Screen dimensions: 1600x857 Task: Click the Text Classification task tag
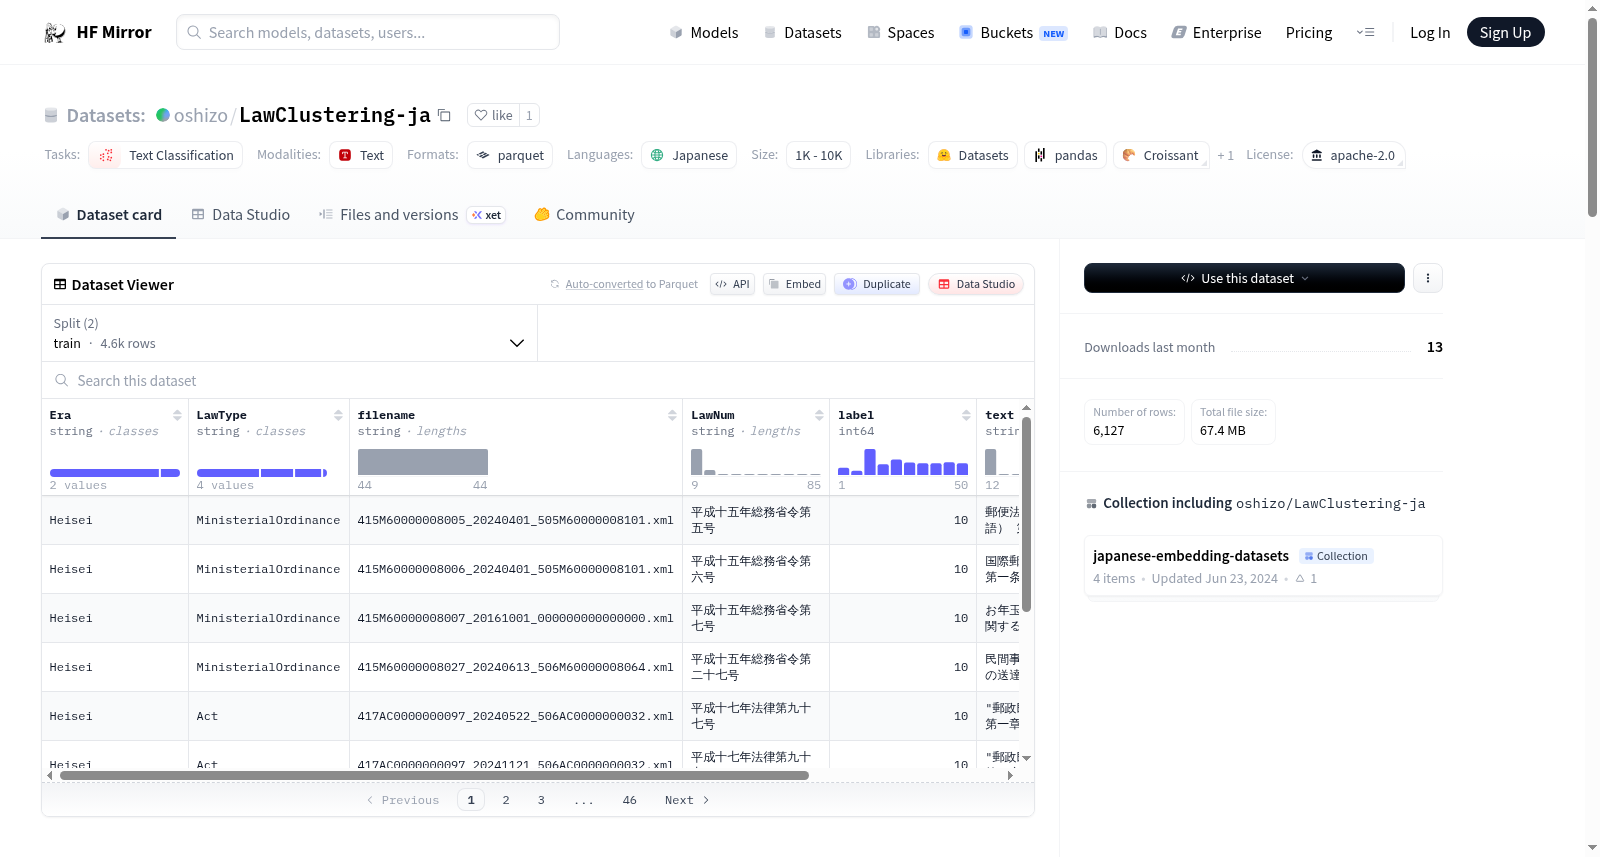coord(166,156)
